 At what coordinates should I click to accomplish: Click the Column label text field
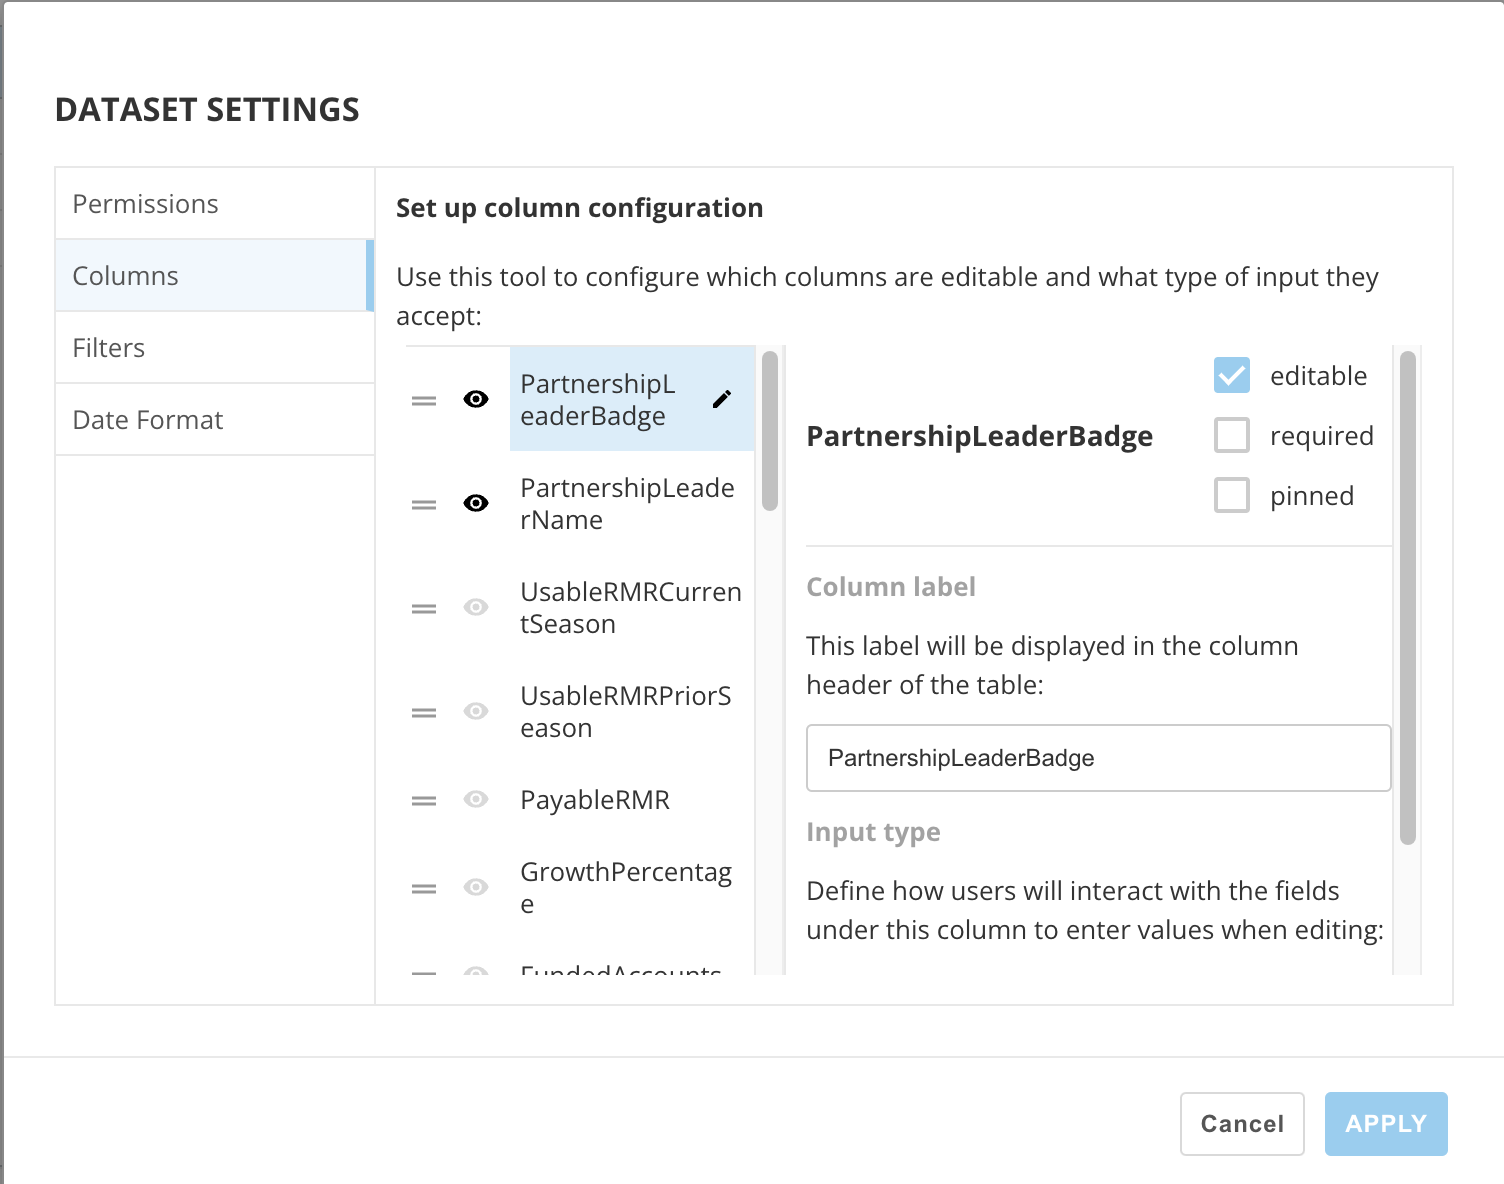coord(1098,758)
